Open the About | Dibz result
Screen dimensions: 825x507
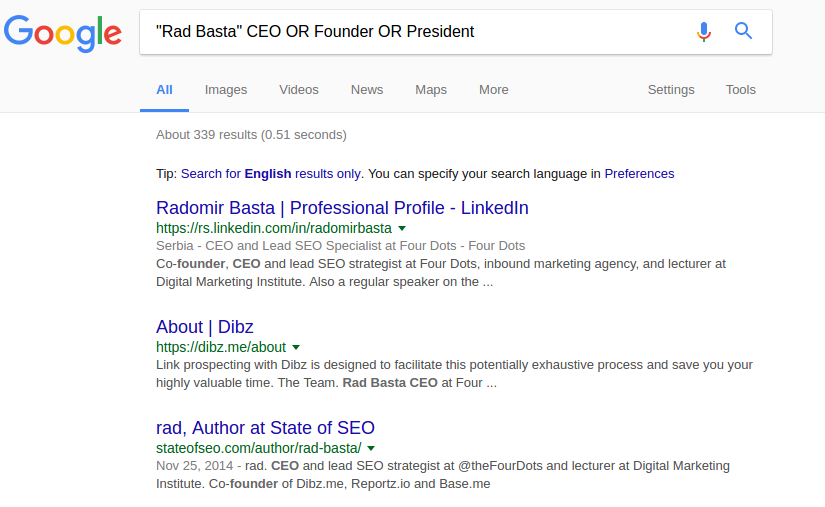coord(205,327)
